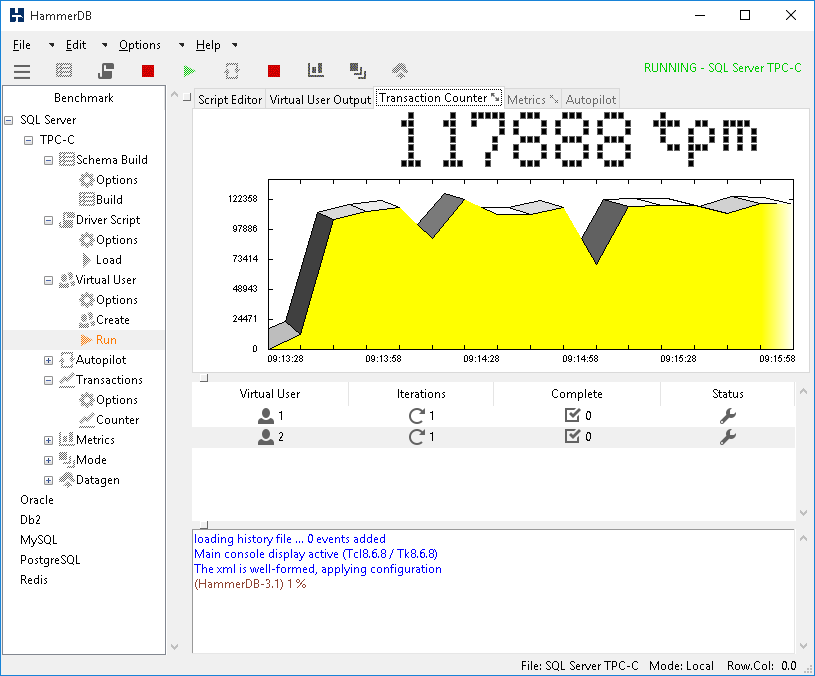The width and height of the screenshot is (815, 676).
Task: Select the Virtual User Options gear item
Action: tap(109, 300)
